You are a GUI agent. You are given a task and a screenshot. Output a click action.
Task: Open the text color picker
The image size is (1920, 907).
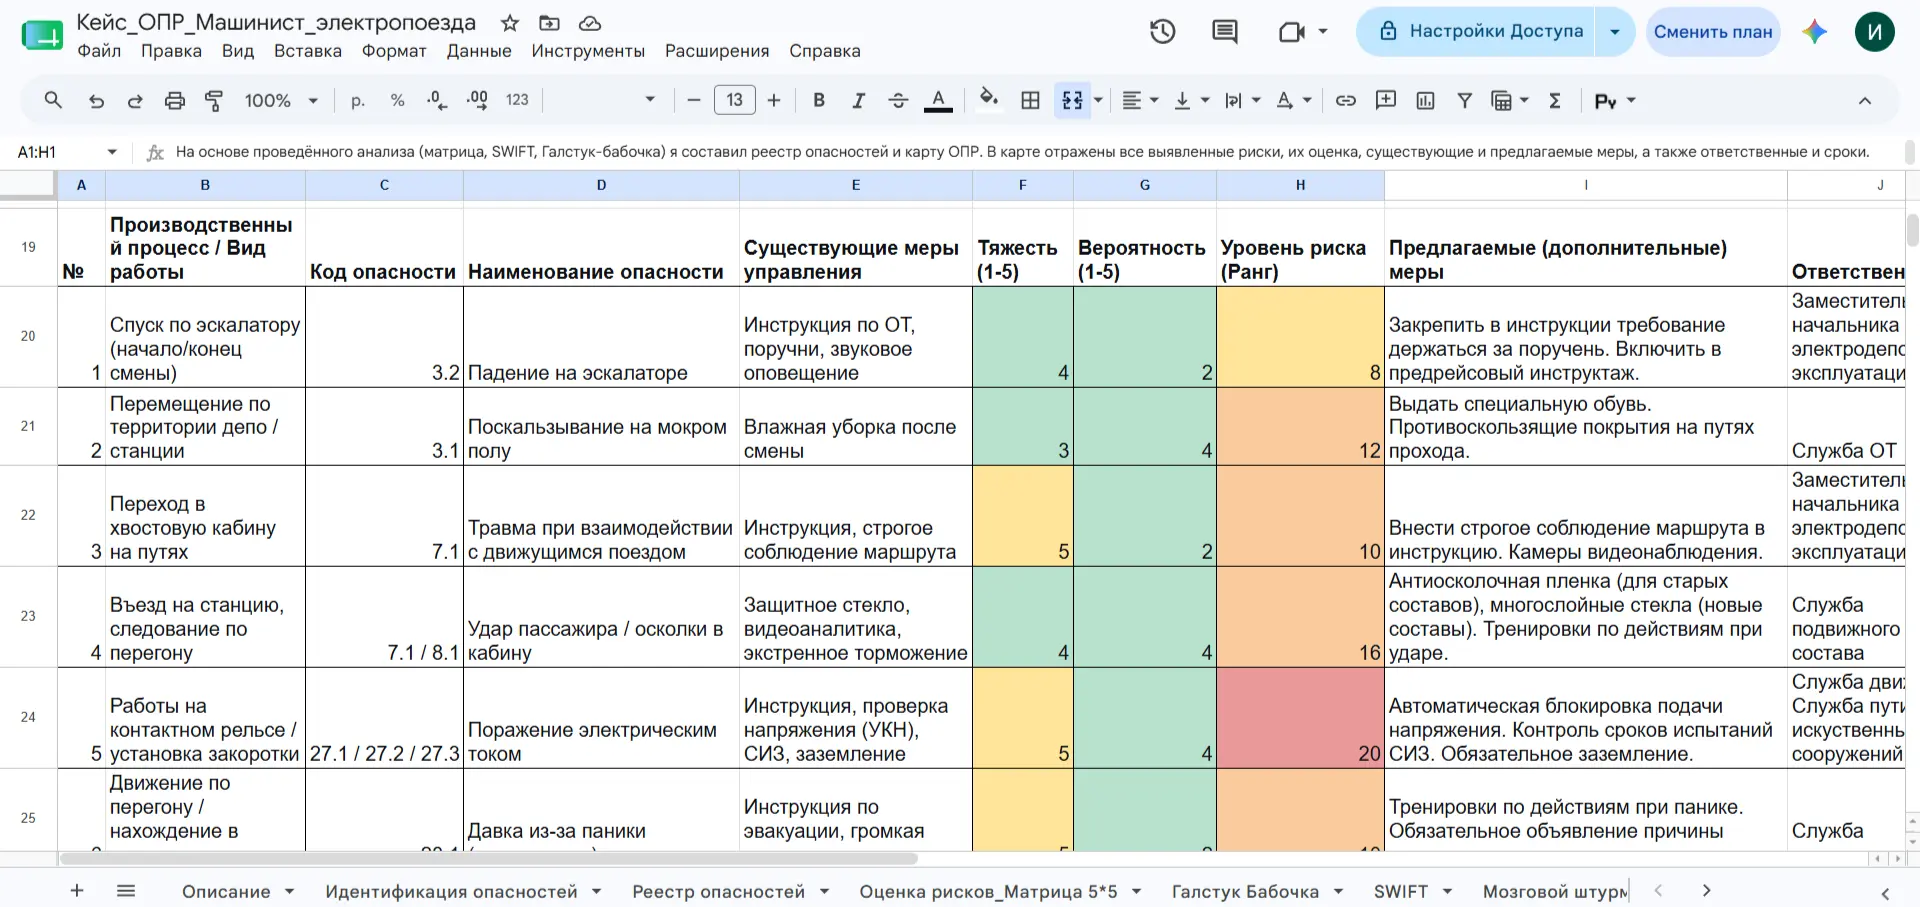pyautogui.click(x=938, y=100)
